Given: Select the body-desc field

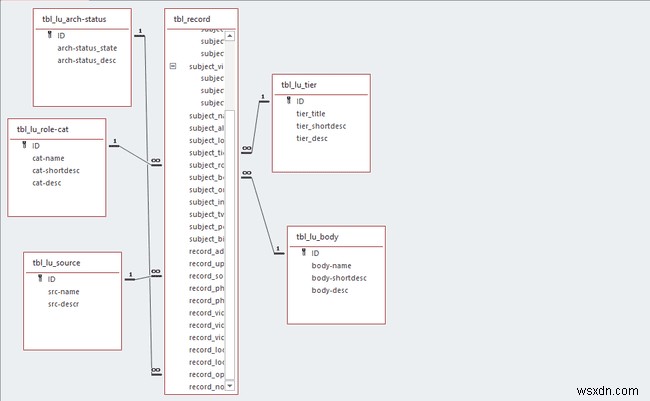Looking at the screenshot, I should click(330, 290).
